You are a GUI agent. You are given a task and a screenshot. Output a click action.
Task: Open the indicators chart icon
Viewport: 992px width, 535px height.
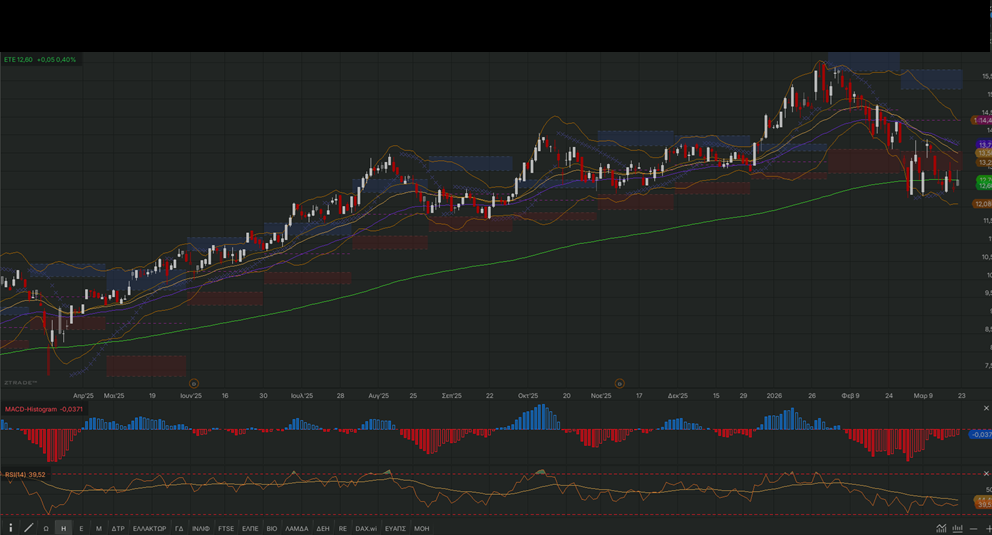click(941, 528)
